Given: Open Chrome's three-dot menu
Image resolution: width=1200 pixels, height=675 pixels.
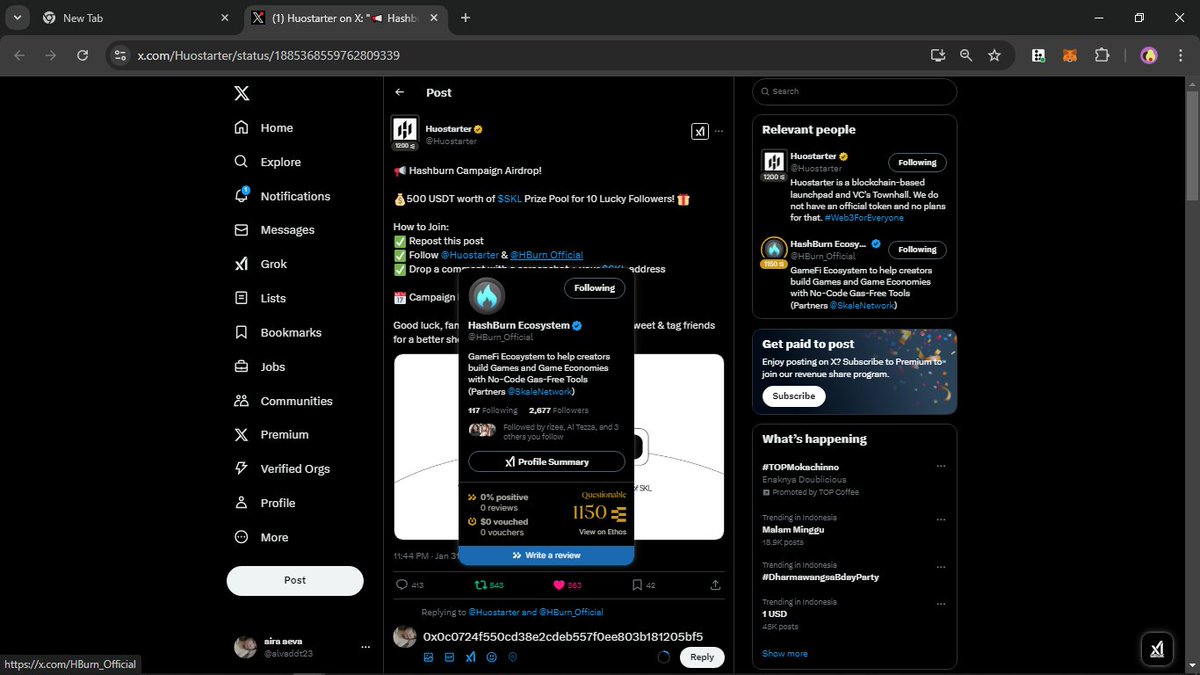Looking at the screenshot, I should tap(1180, 56).
